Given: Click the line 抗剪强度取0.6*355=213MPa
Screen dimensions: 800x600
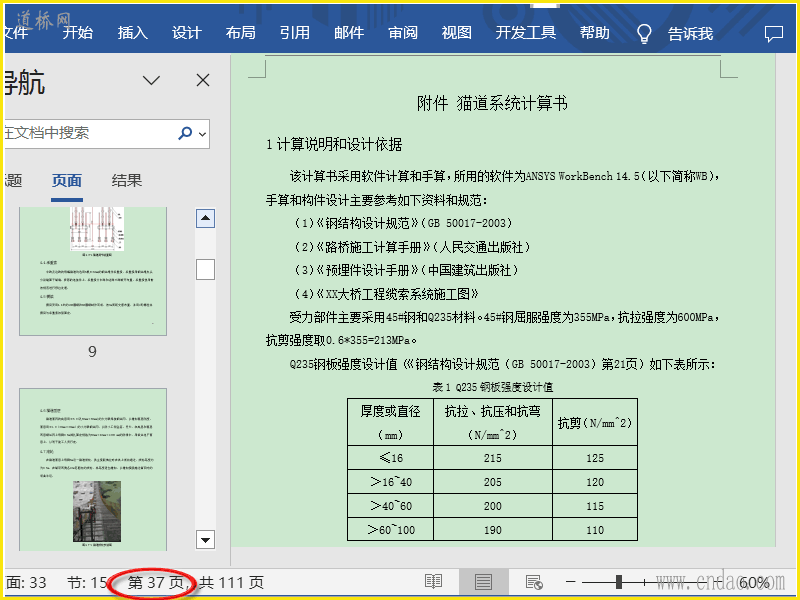Looking at the screenshot, I should click(x=341, y=340).
